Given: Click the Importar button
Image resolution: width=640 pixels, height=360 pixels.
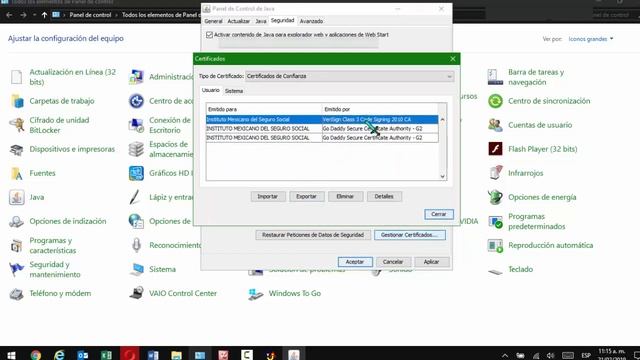Looking at the screenshot, I should tap(268, 197).
